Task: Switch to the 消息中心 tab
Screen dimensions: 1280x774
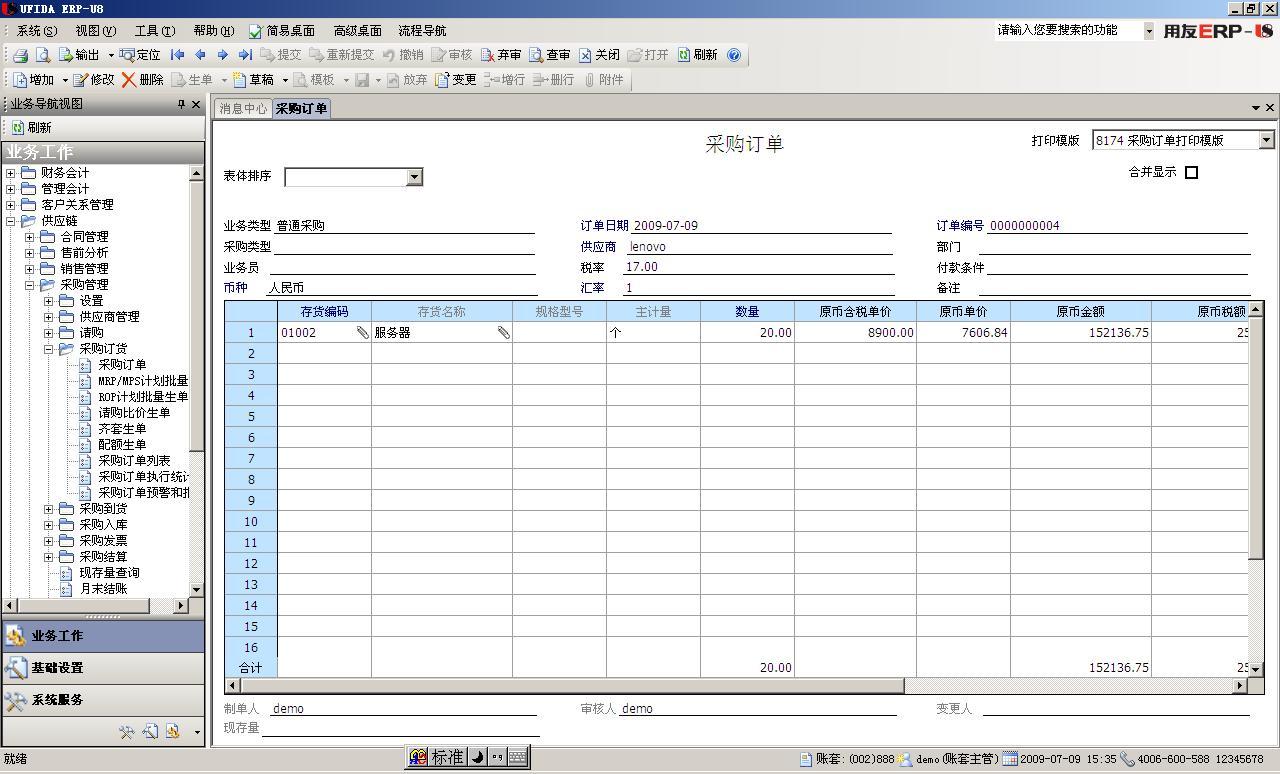Action: (x=242, y=108)
